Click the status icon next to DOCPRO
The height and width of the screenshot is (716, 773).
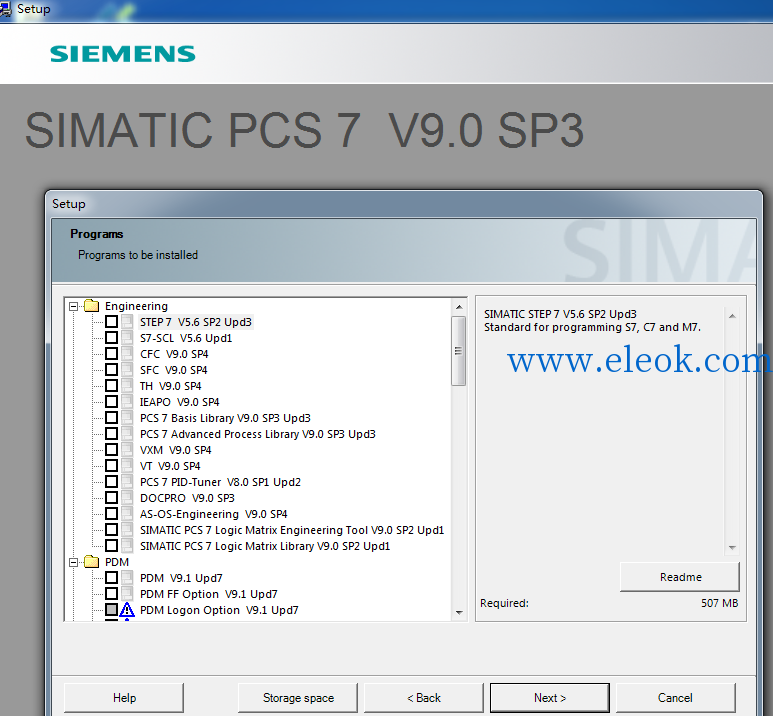click(127, 498)
